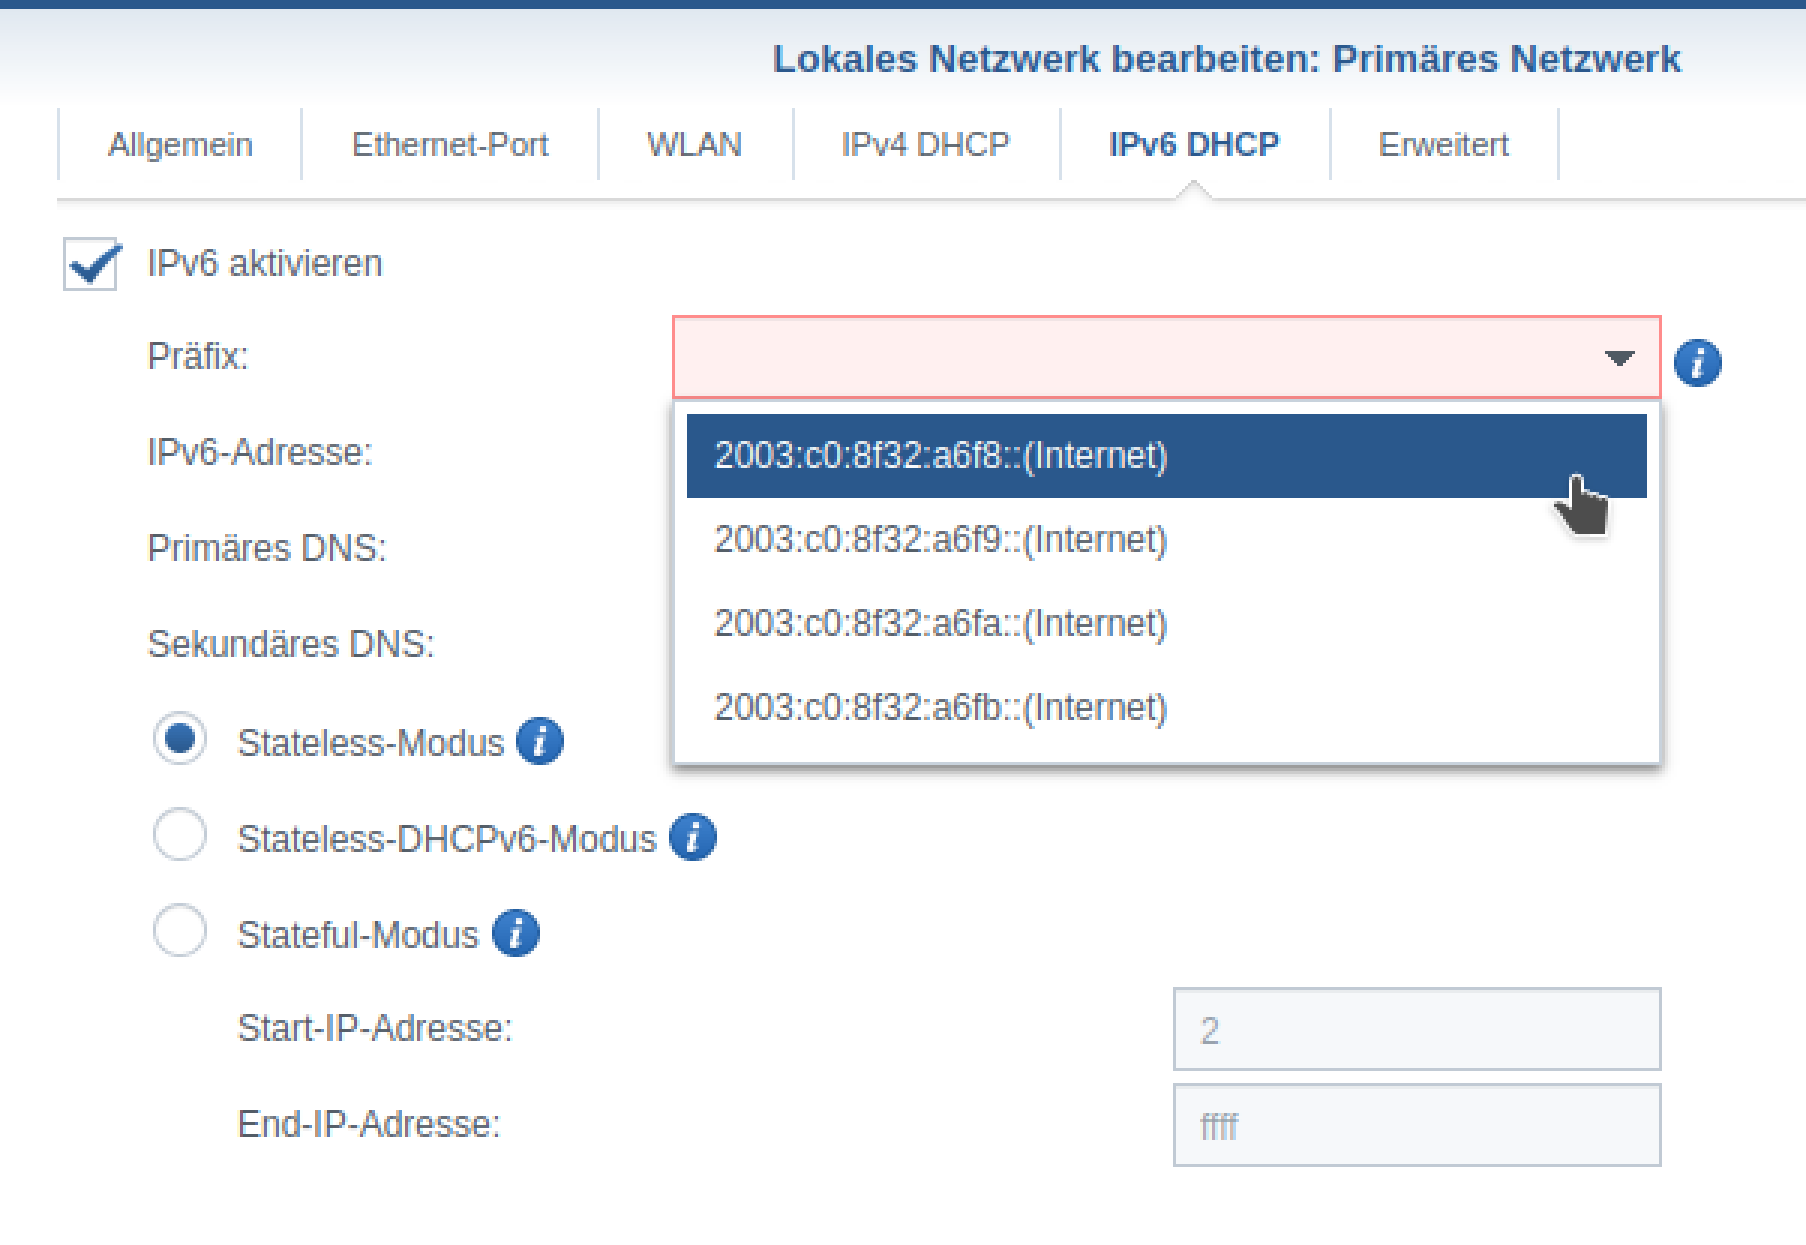Screen dimensions: 1806x1245
Task: Click the Start-IP-Adresse input field
Action: click(x=1416, y=1030)
